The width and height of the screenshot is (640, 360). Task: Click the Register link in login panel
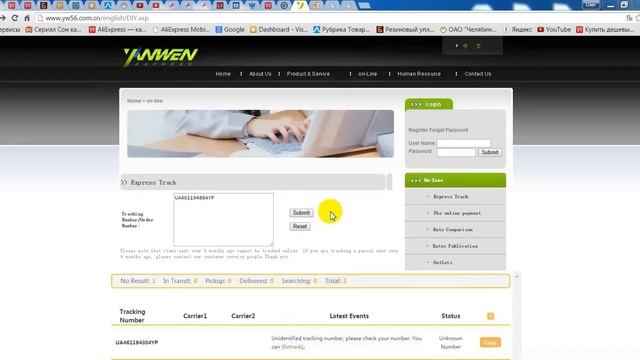pos(418,130)
